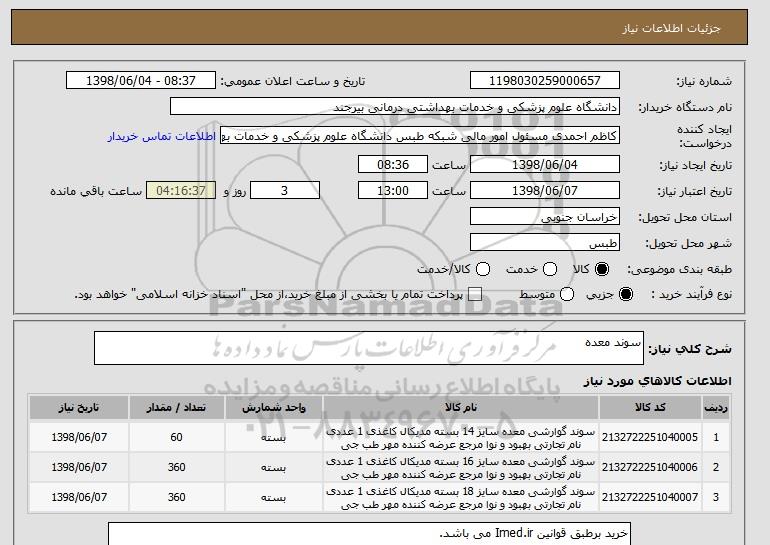Click the اطلاعات کالاهای مورد نیاز heading

[658, 381]
